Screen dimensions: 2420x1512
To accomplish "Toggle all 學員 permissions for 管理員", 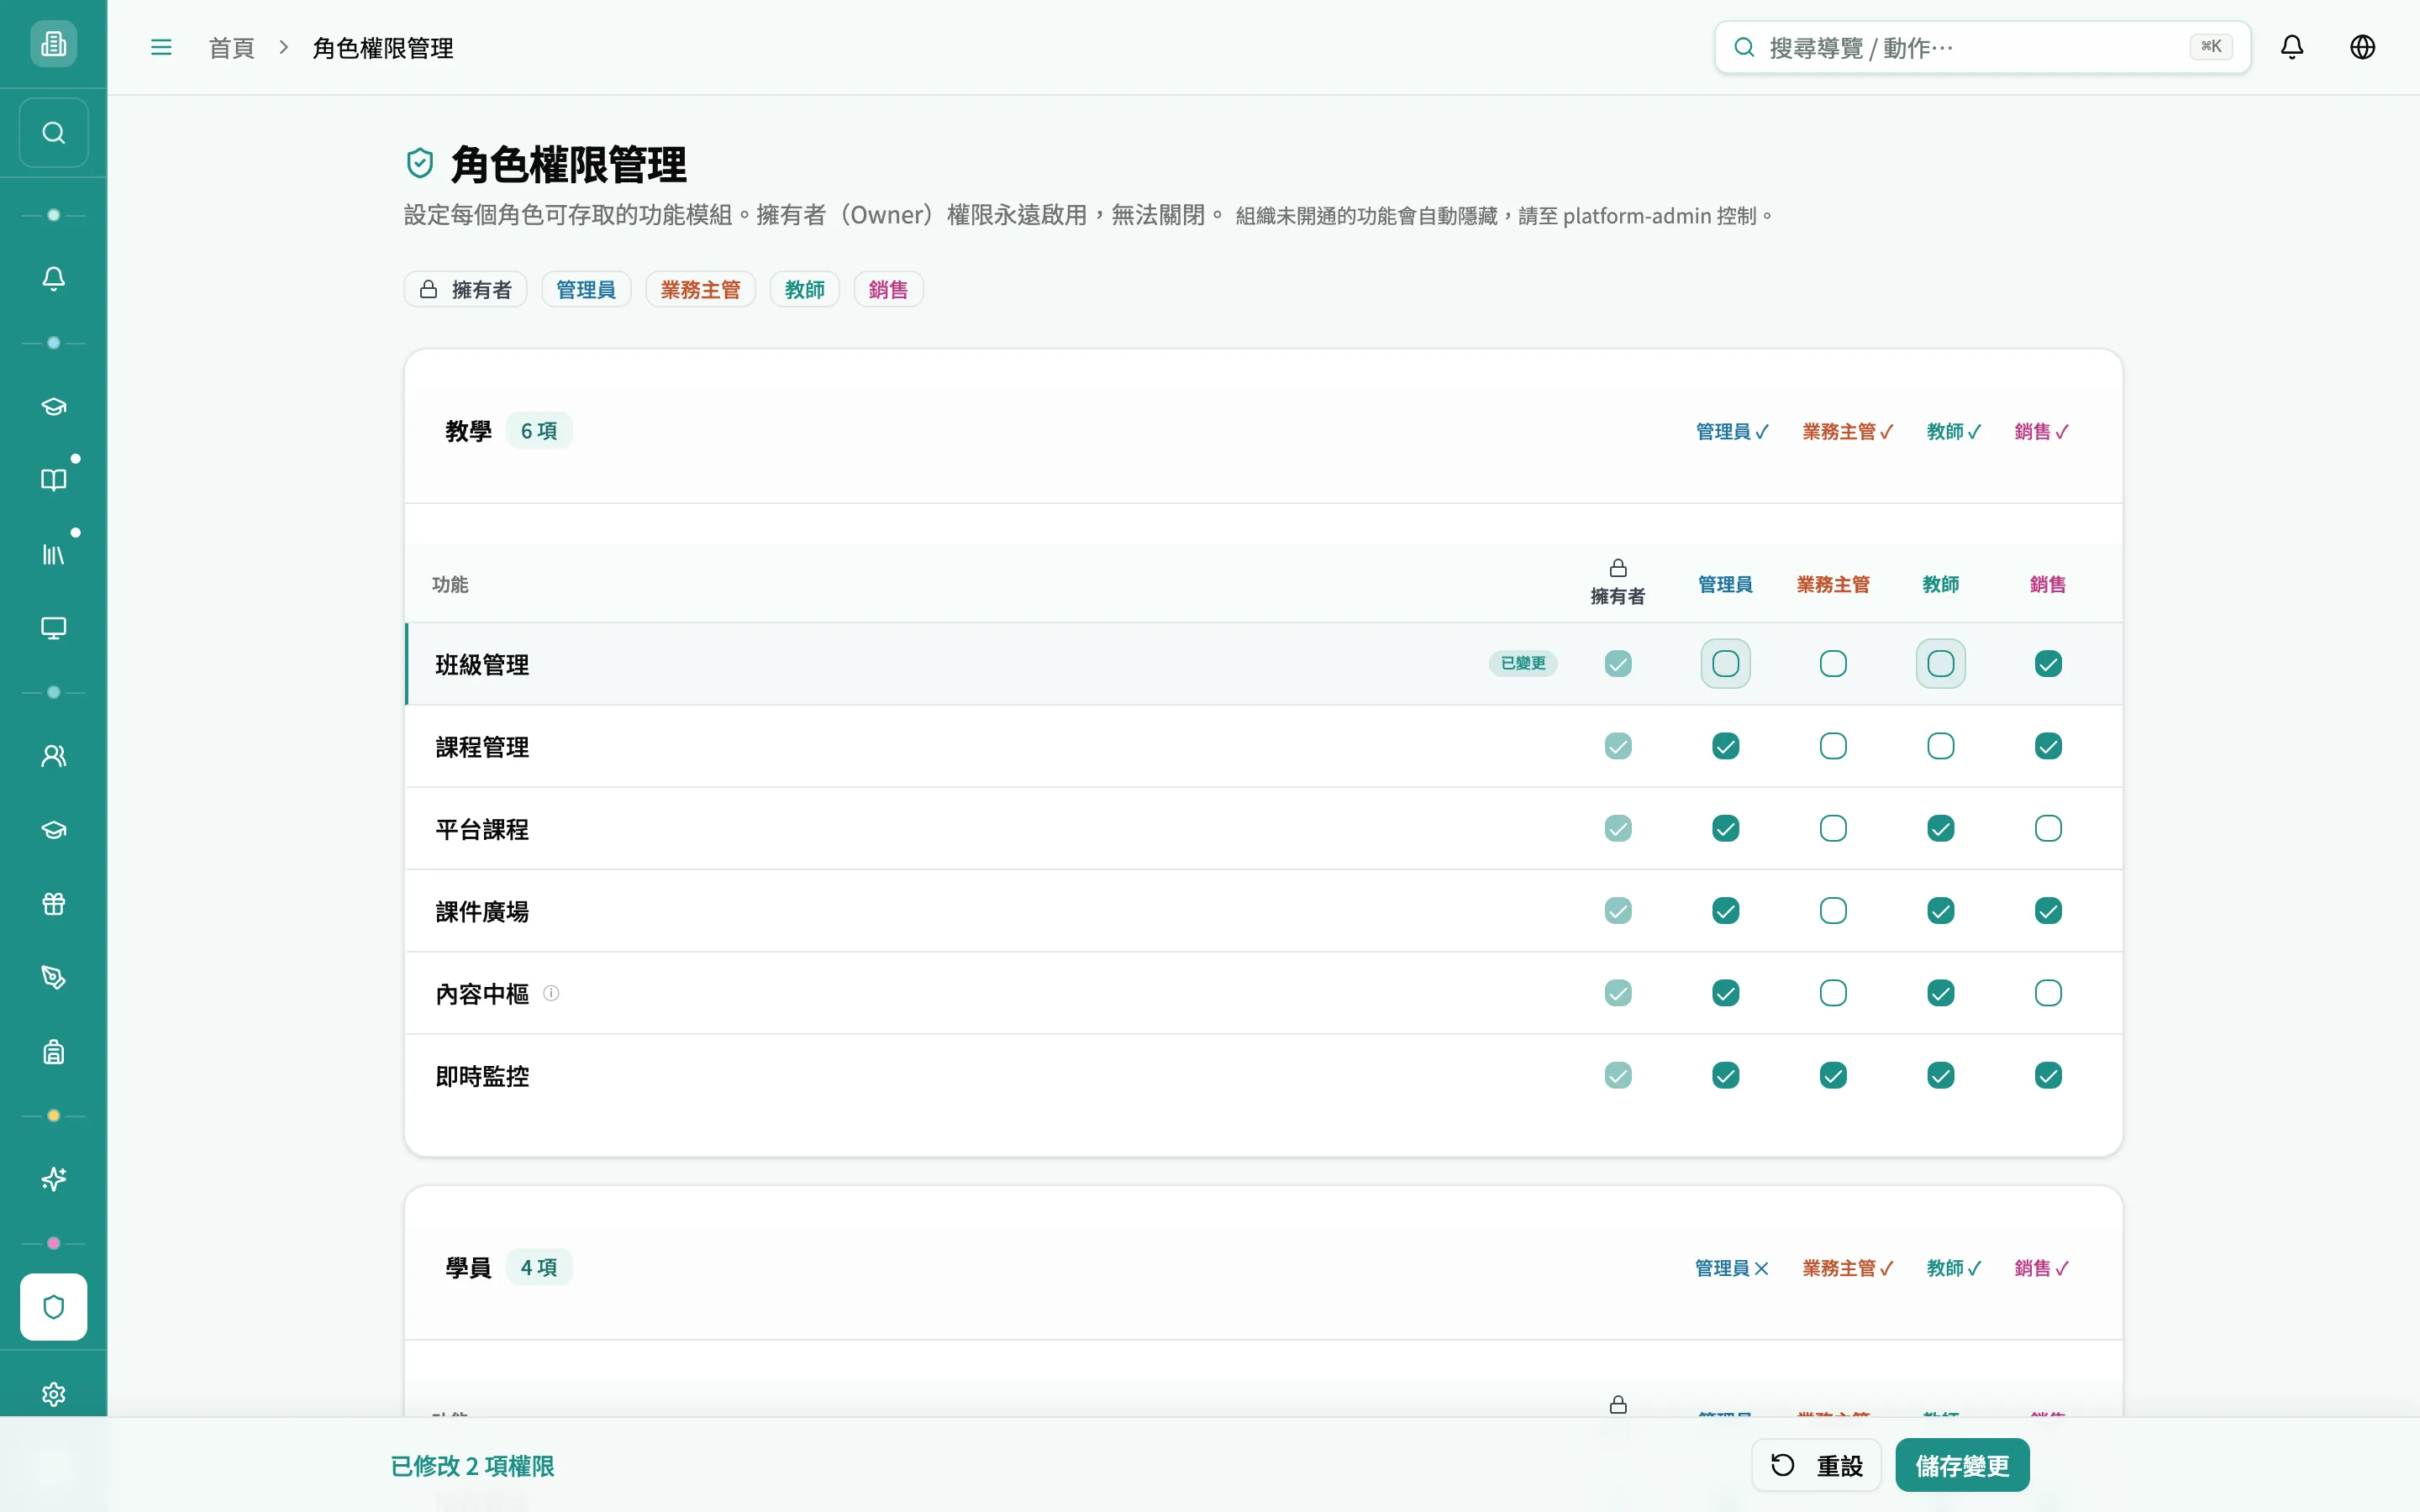I will [1732, 1268].
